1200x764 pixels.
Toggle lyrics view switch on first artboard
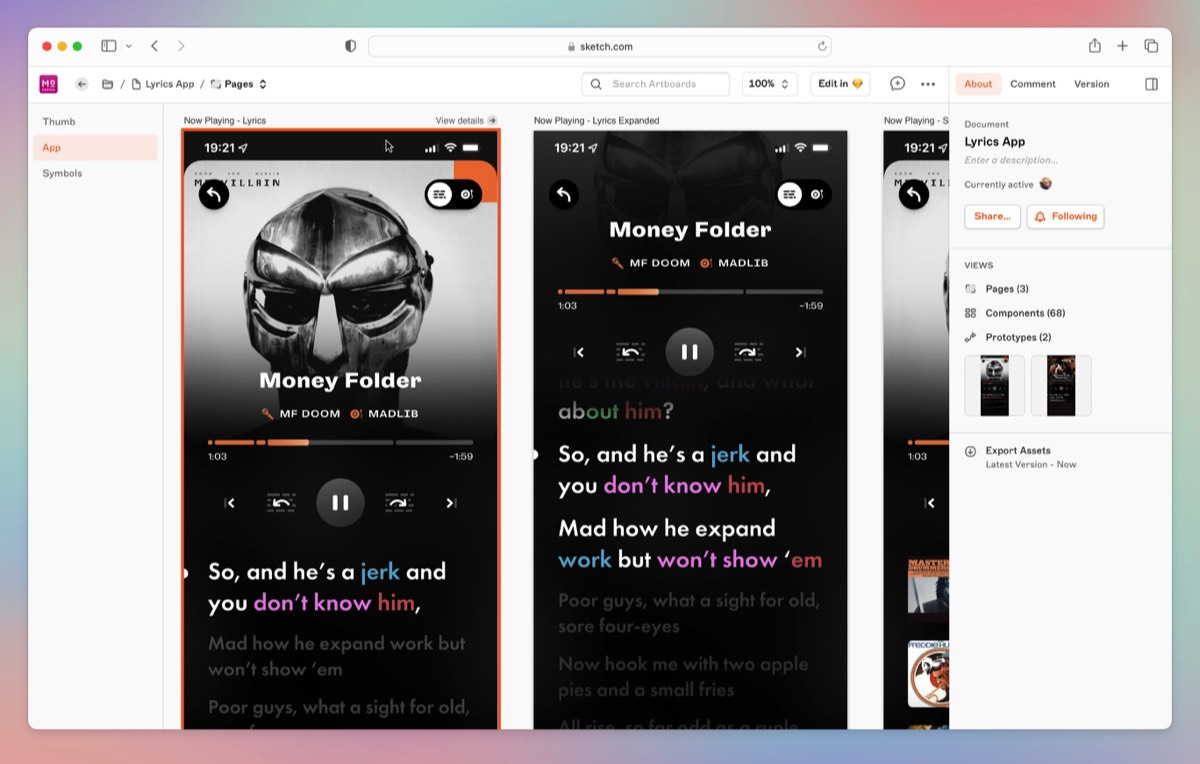(453, 194)
